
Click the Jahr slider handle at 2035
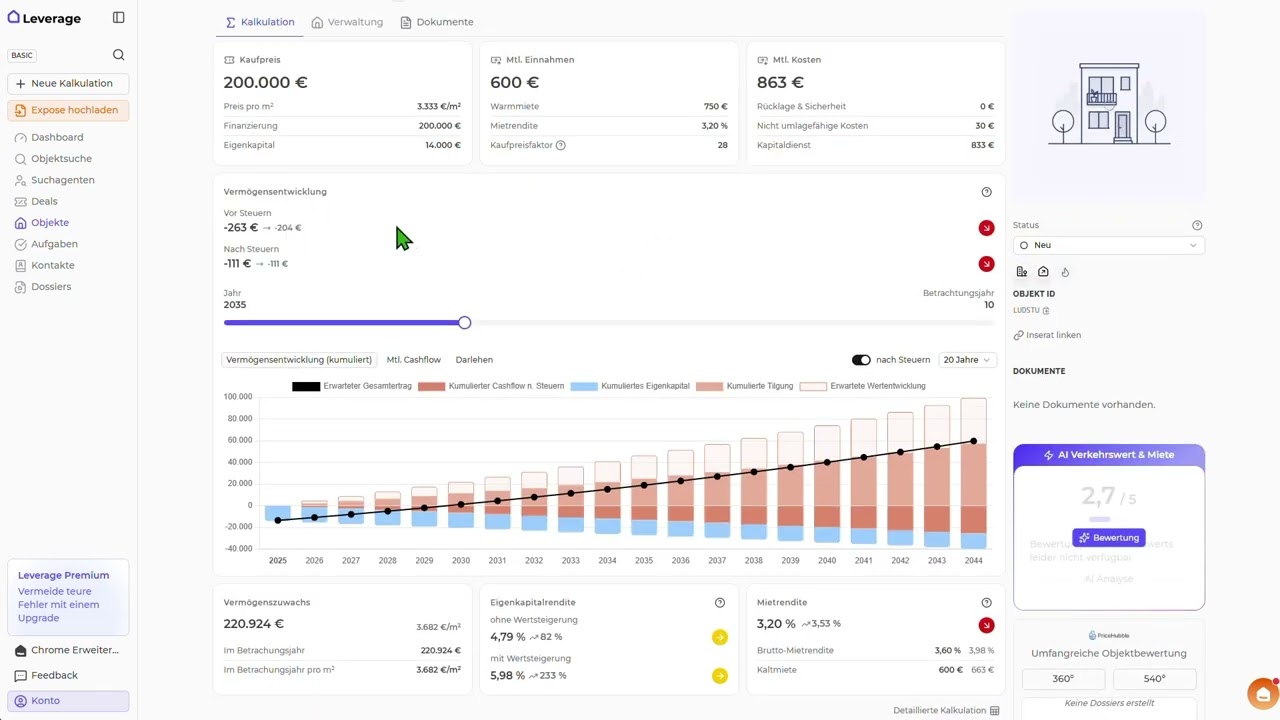[x=465, y=323]
